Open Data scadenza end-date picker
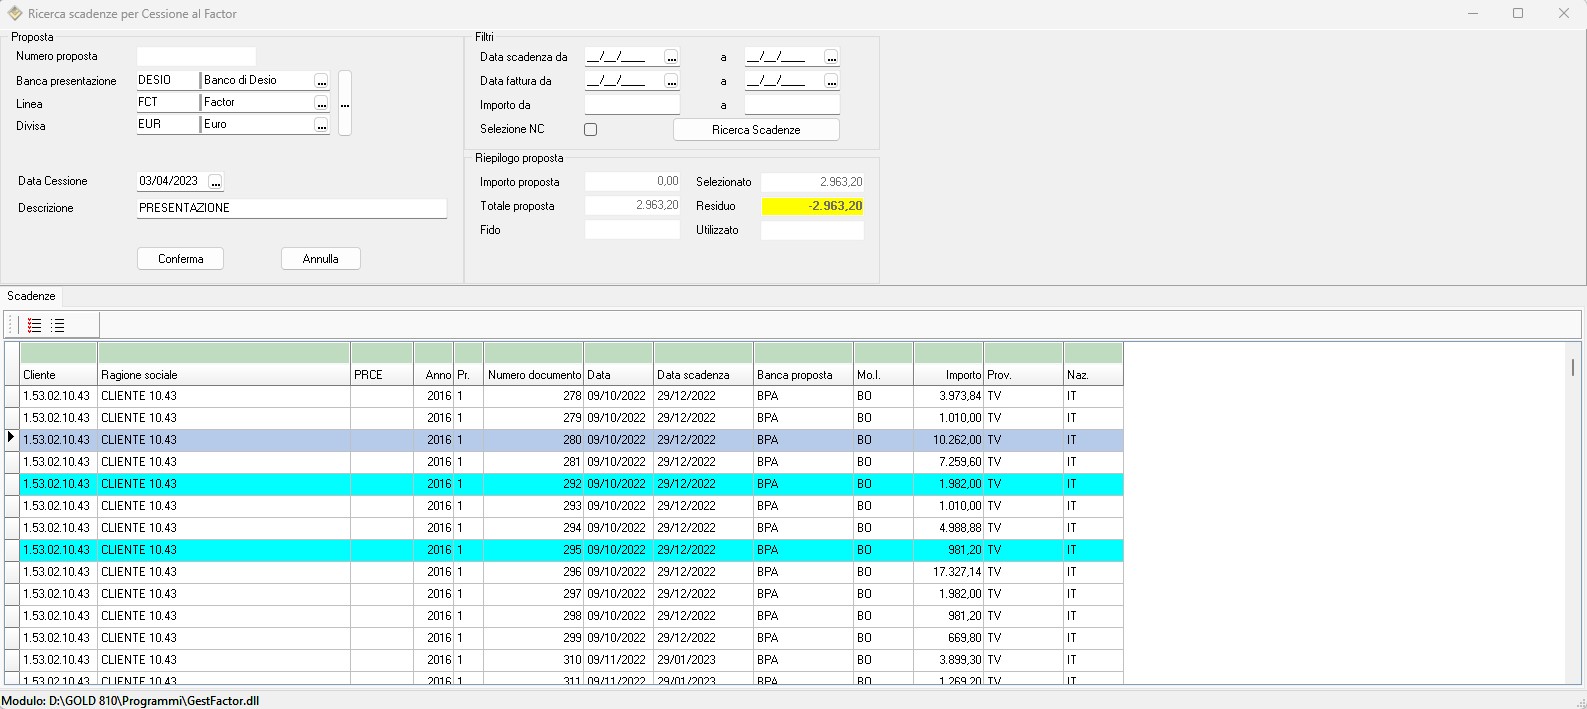Image resolution: width=1587 pixels, height=709 pixels. click(831, 57)
